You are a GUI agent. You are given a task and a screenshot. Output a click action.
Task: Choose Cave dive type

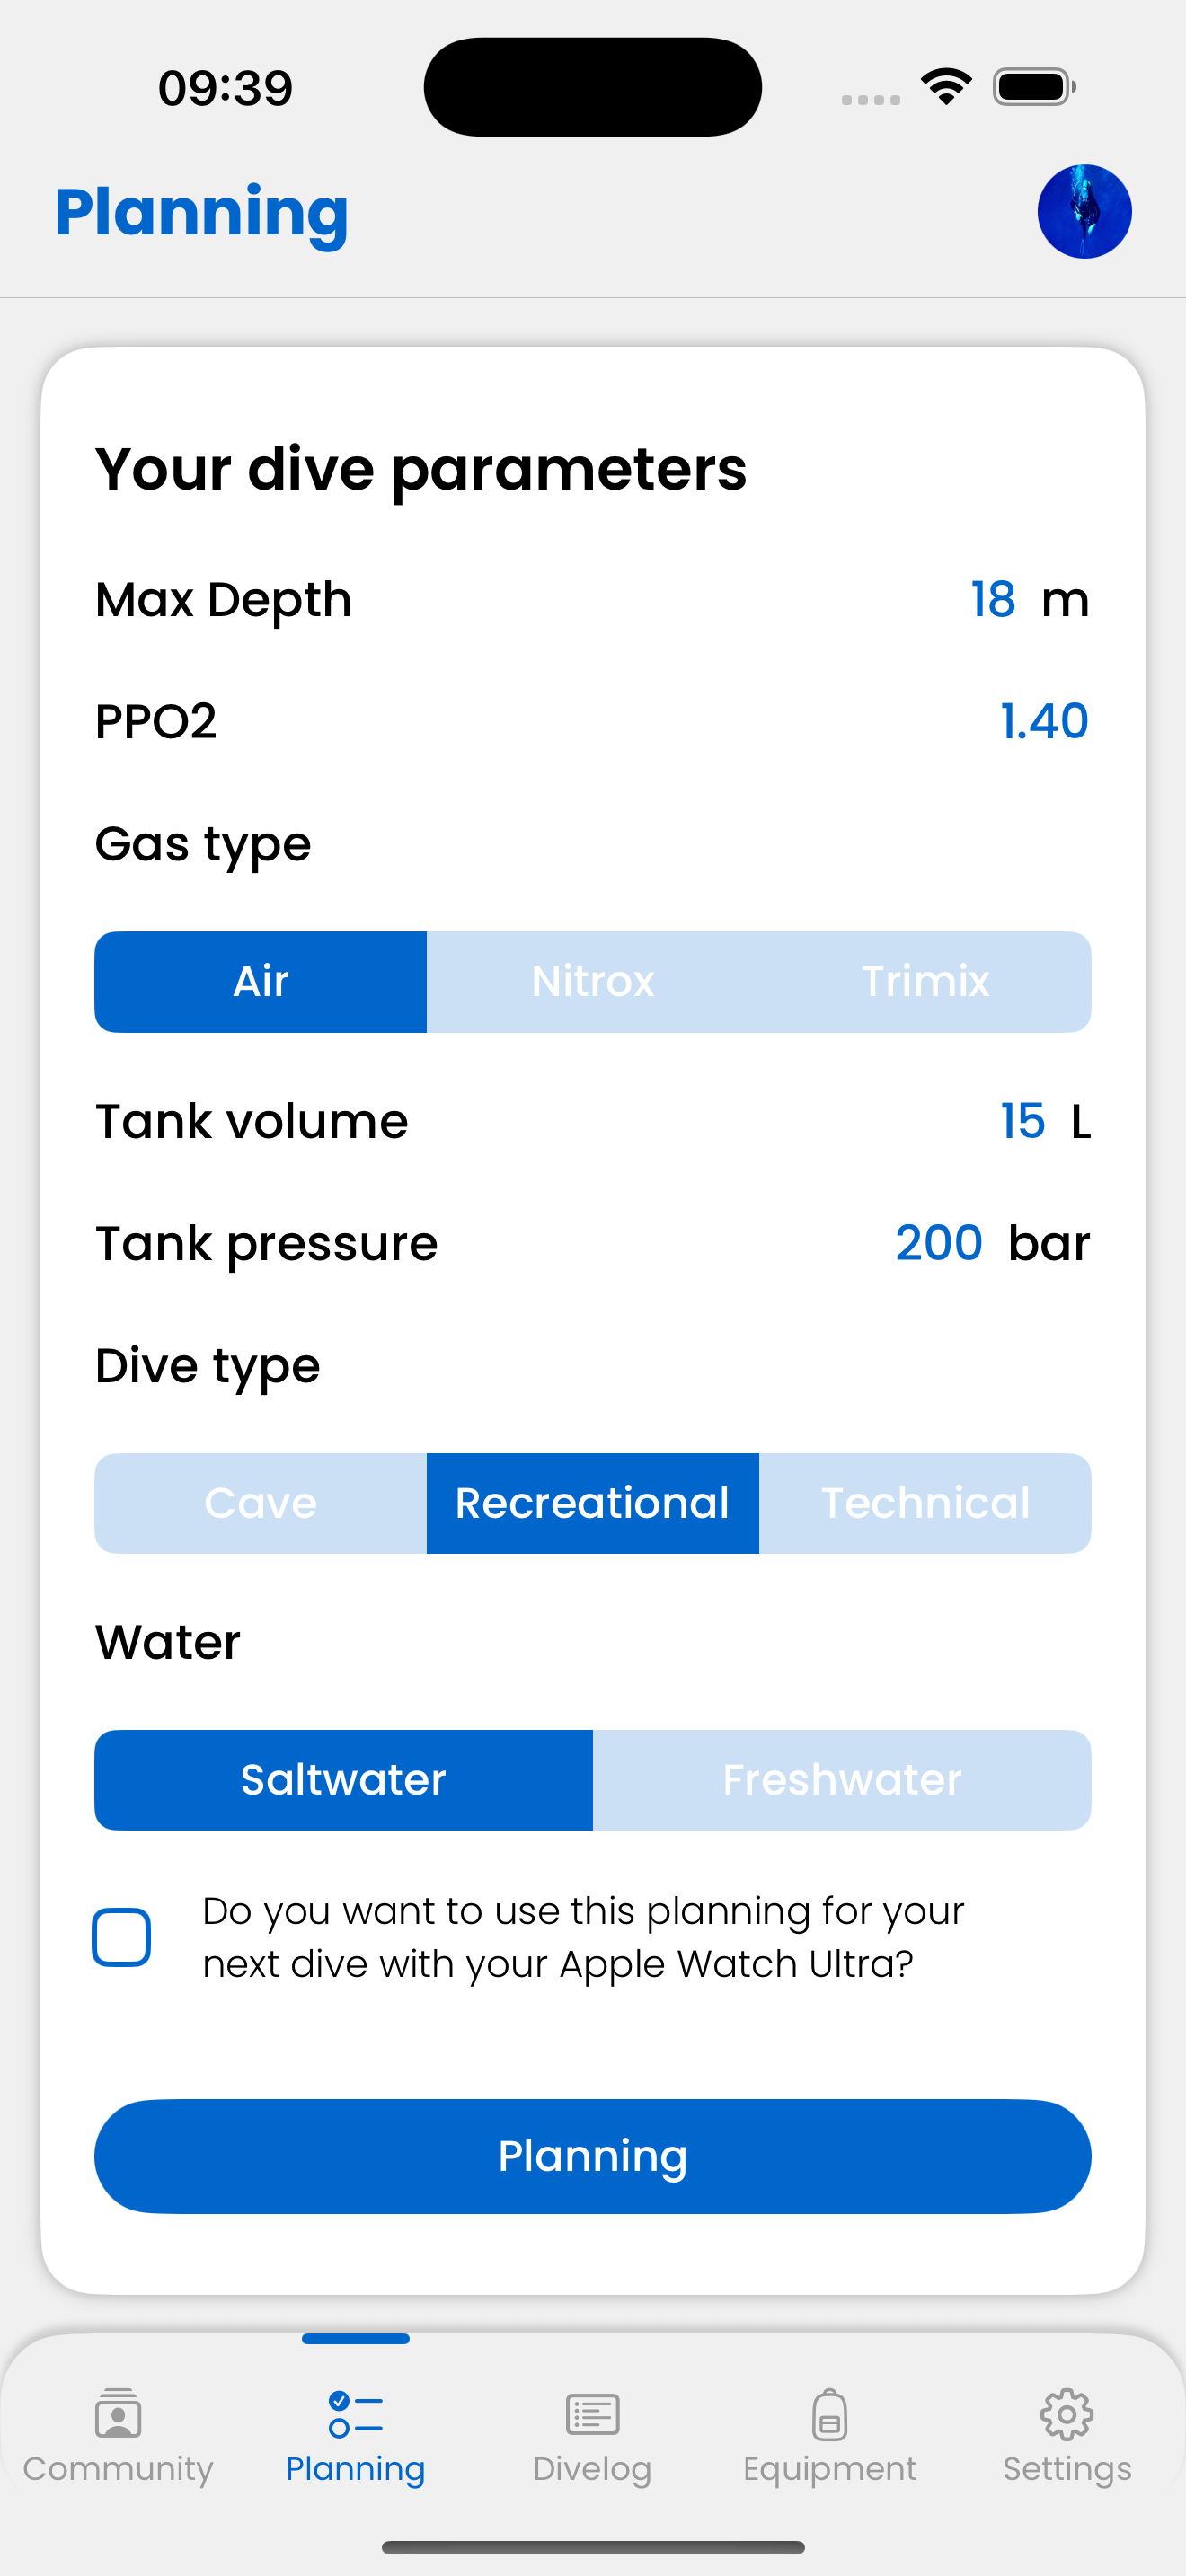[x=260, y=1503]
